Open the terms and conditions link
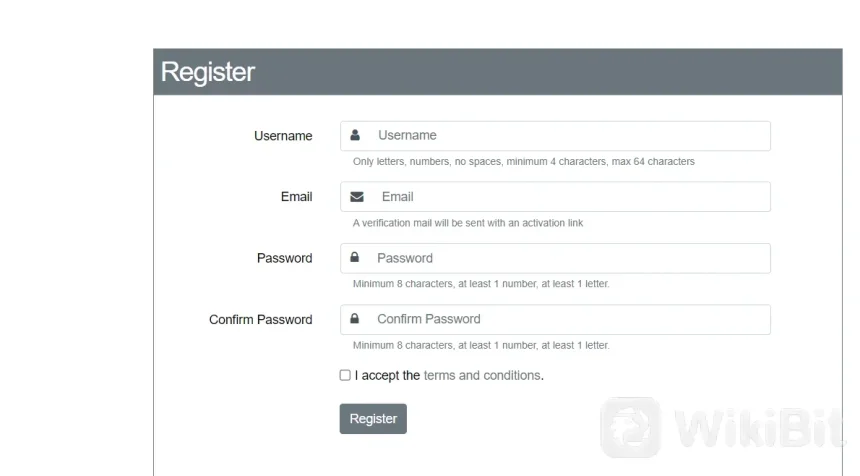Image resolution: width=860 pixels, height=476 pixels. (482, 376)
